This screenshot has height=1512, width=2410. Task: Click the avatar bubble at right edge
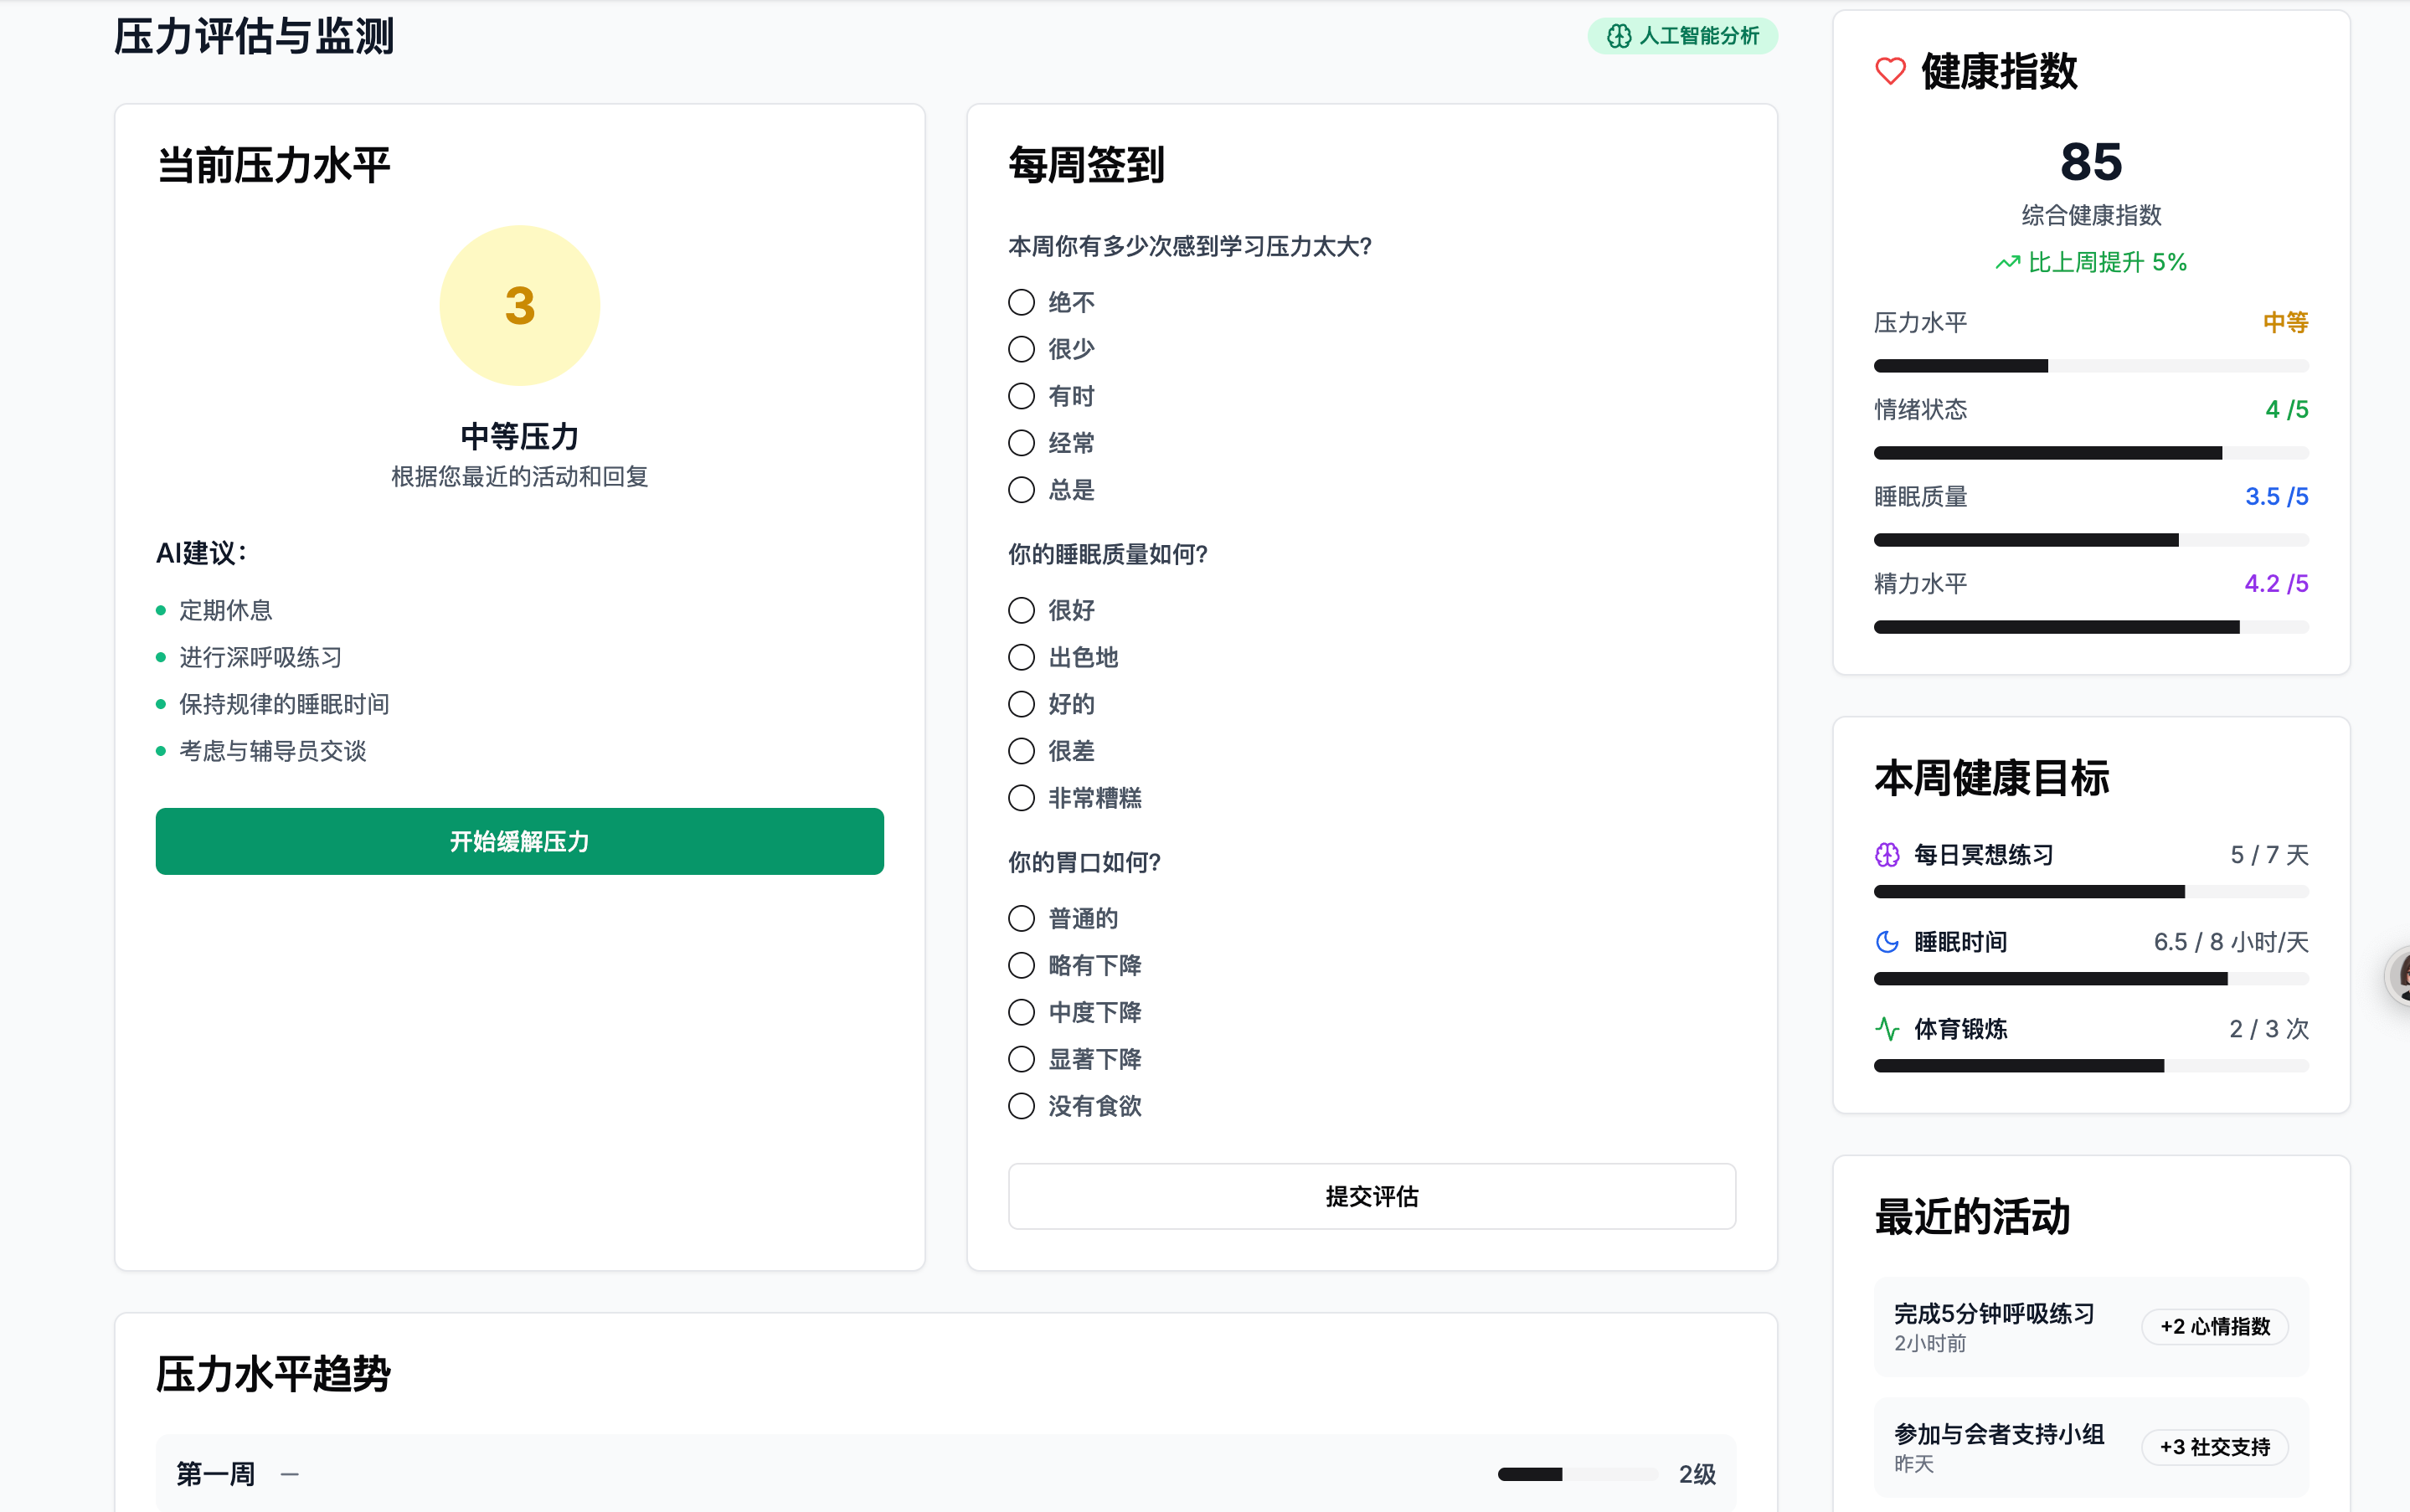coord(2400,975)
